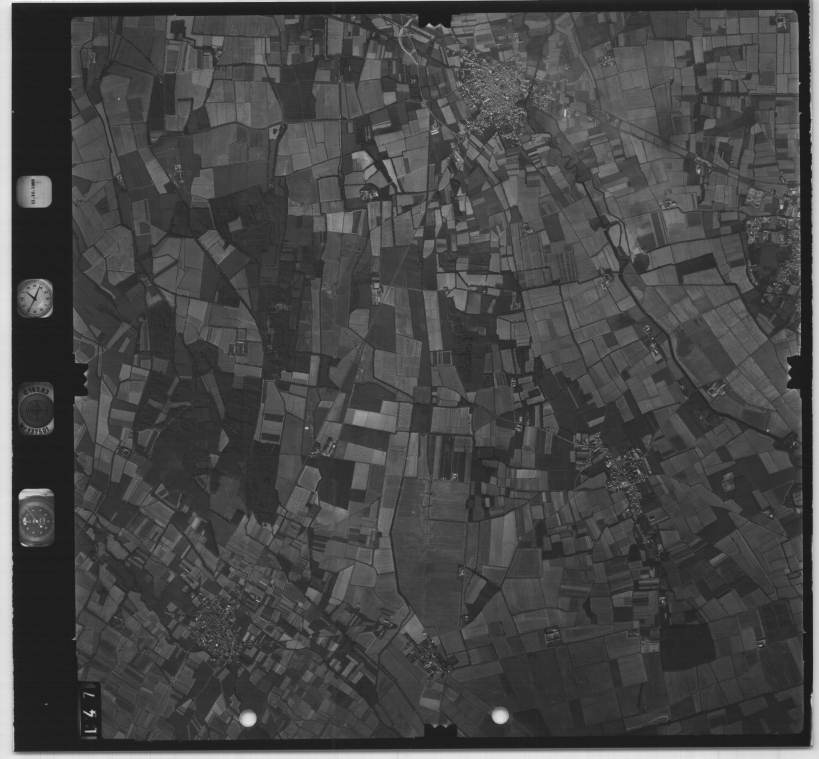Click the small hamlet at bottom center
The width and height of the screenshot is (819, 759).
(x=430, y=655)
